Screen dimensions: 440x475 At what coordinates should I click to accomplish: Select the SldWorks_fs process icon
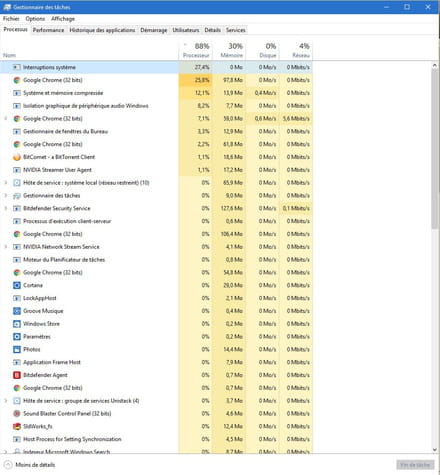click(x=17, y=427)
